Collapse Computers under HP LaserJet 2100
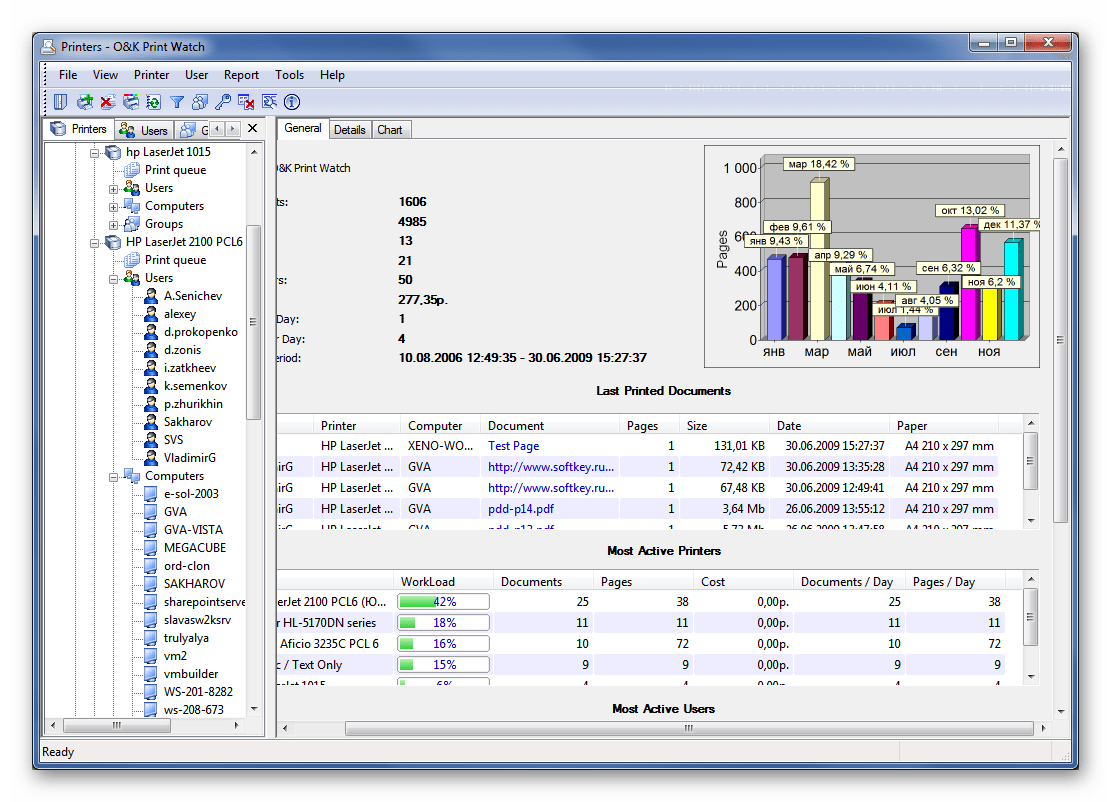The image size is (1111, 802). [x=113, y=477]
